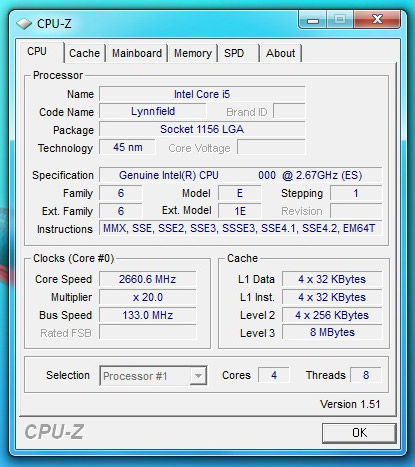Screen dimensions: 415x467
Task: Click the 45 nm technology value
Action: (127, 147)
